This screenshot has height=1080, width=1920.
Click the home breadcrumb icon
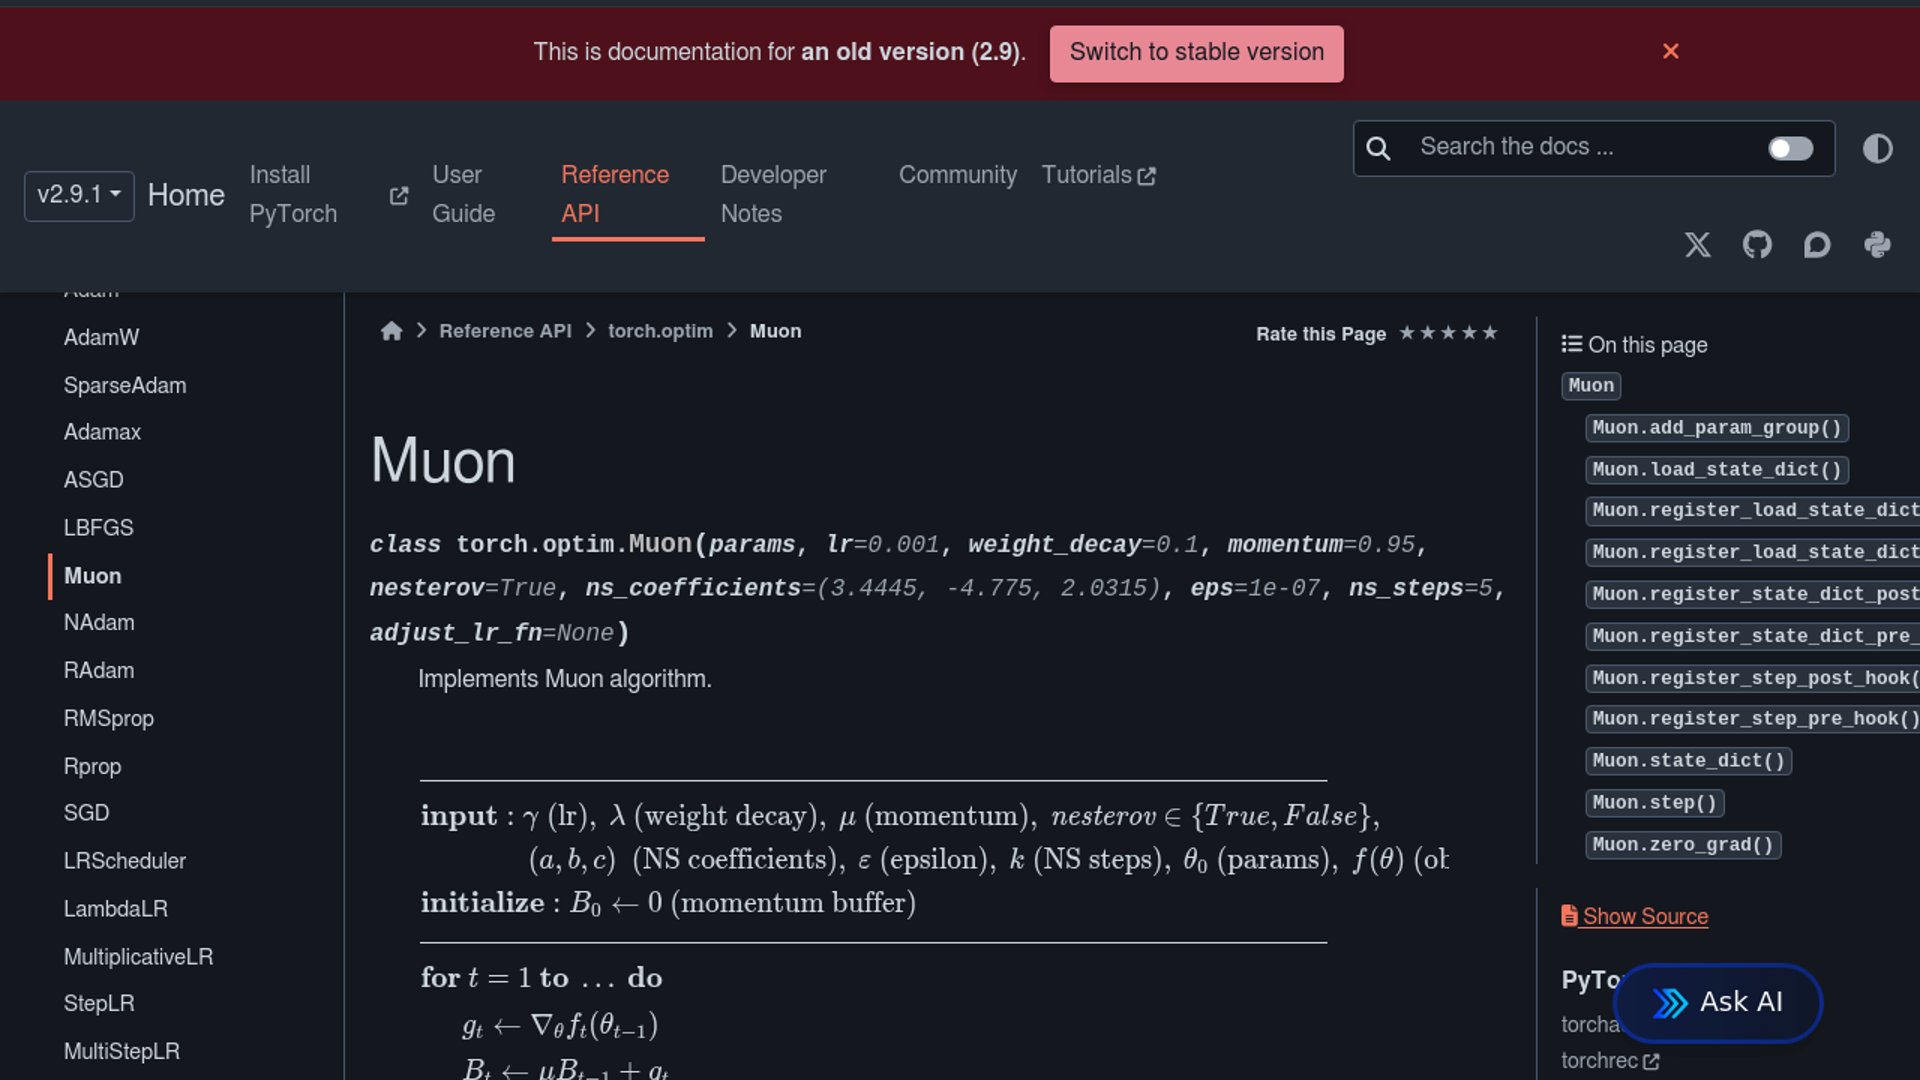pyautogui.click(x=391, y=331)
